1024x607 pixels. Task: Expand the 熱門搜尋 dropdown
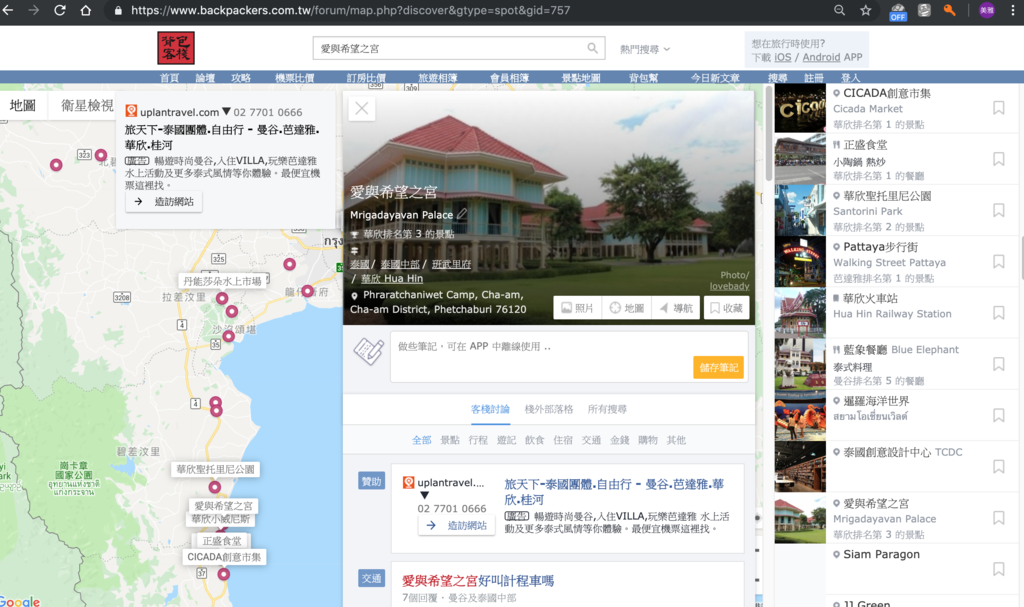tap(645, 49)
